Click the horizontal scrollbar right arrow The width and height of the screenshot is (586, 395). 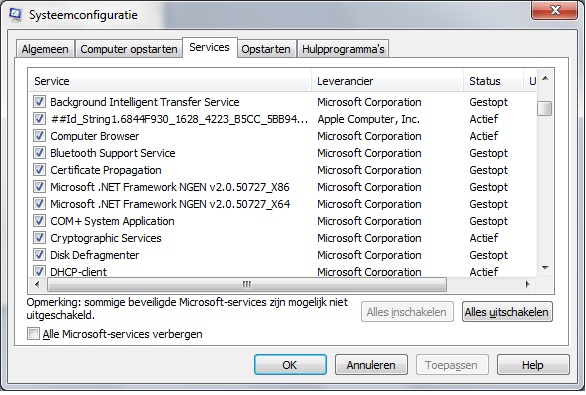pyautogui.click(x=527, y=284)
